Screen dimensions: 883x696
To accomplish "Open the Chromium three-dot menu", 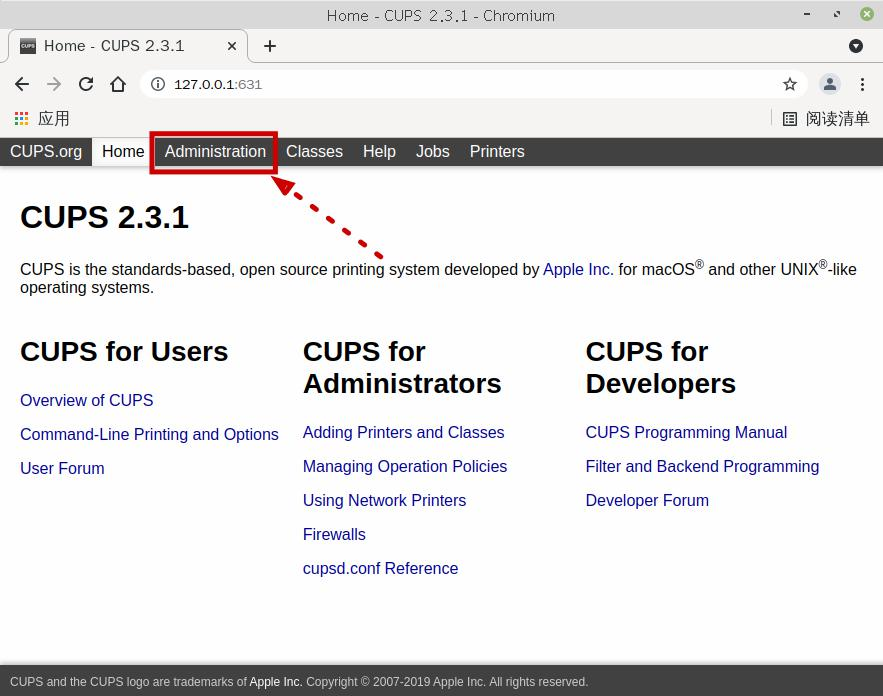I will tap(862, 84).
